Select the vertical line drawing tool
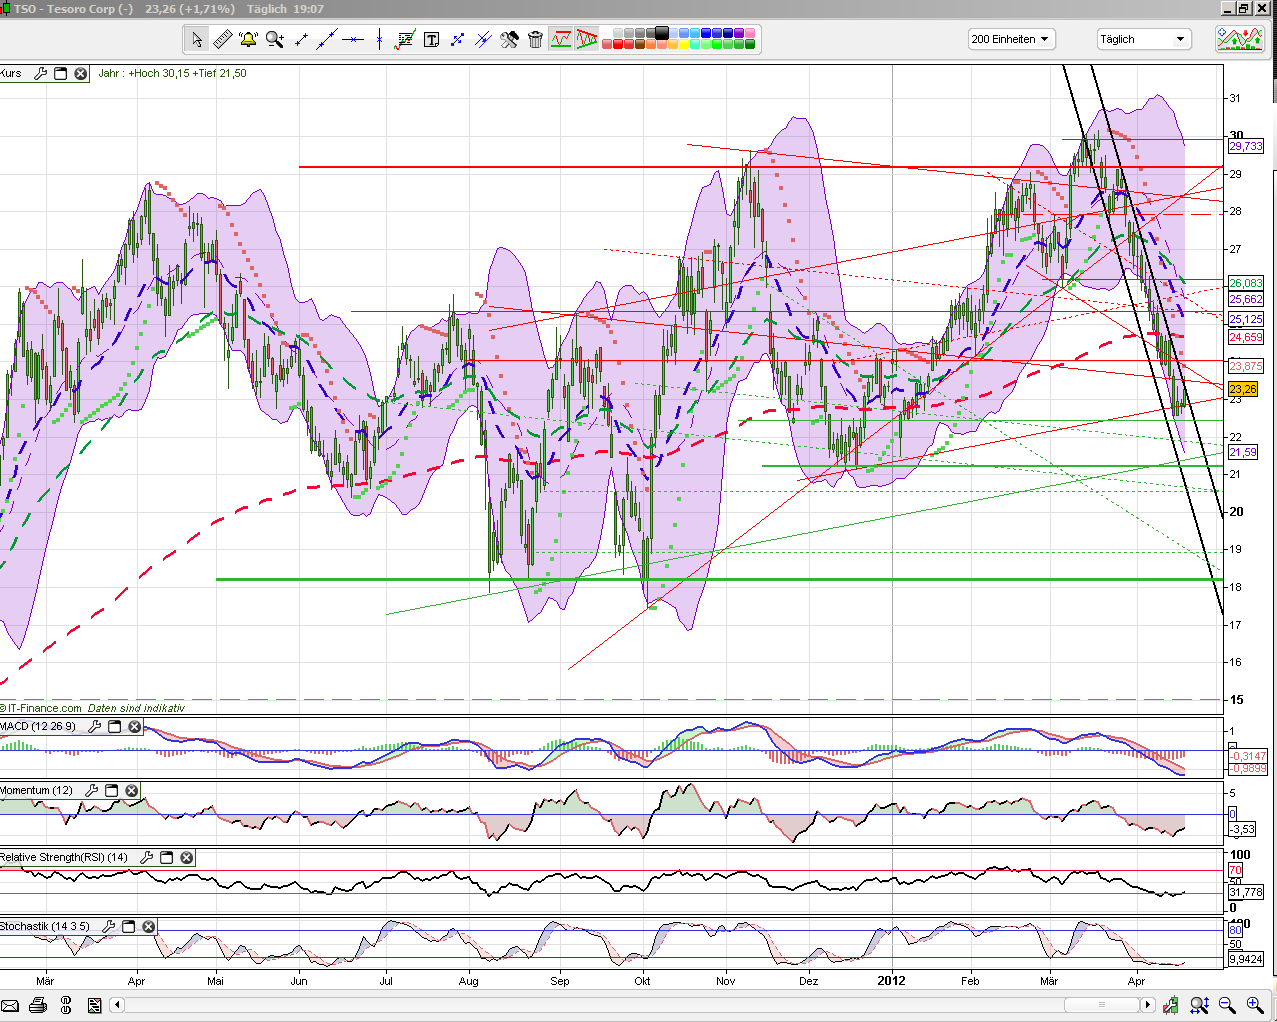Image resolution: width=1277 pixels, height=1022 pixels. point(379,40)
